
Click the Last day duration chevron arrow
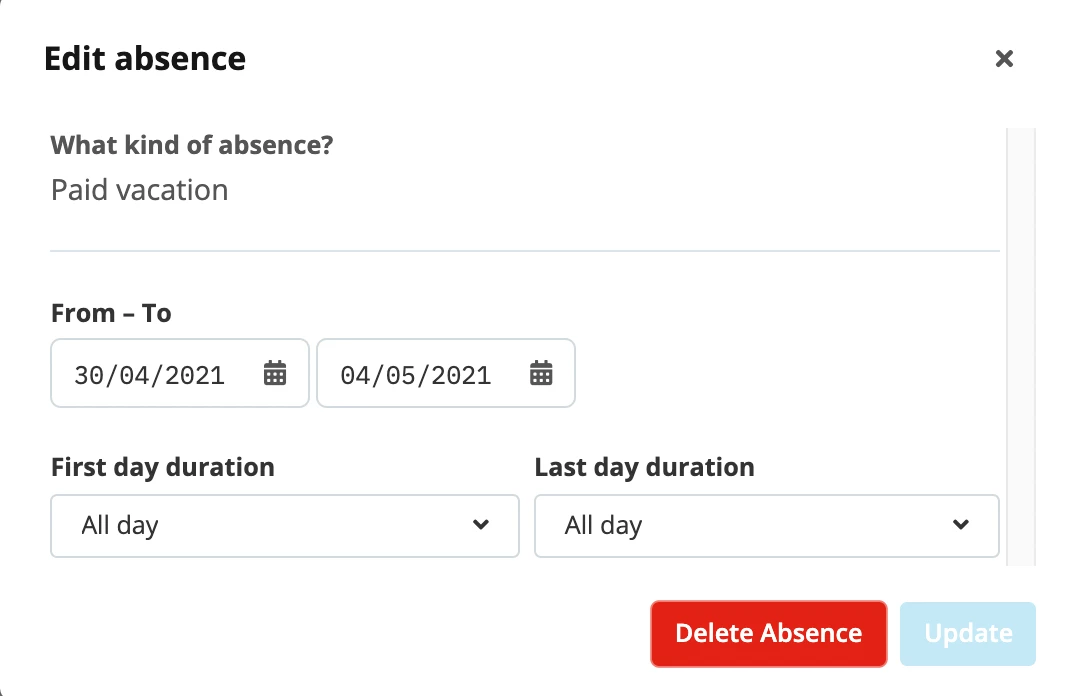point(961,525)
